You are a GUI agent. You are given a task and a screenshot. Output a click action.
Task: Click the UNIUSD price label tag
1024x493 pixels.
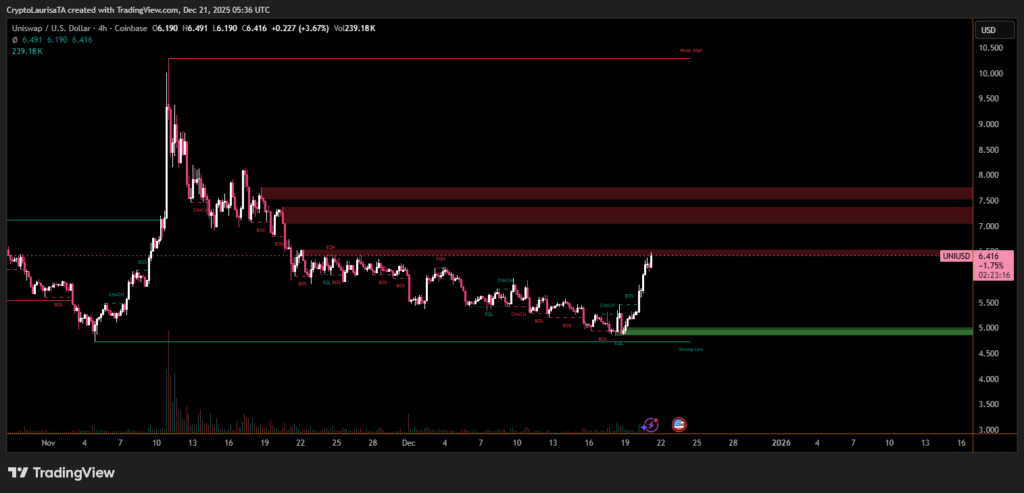tap(955, 256)
